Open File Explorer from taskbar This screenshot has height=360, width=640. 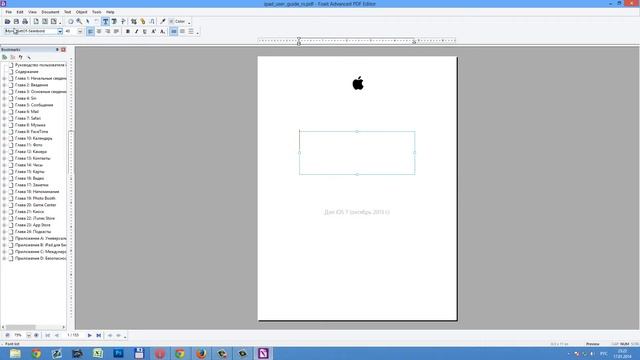pos(16,353)
